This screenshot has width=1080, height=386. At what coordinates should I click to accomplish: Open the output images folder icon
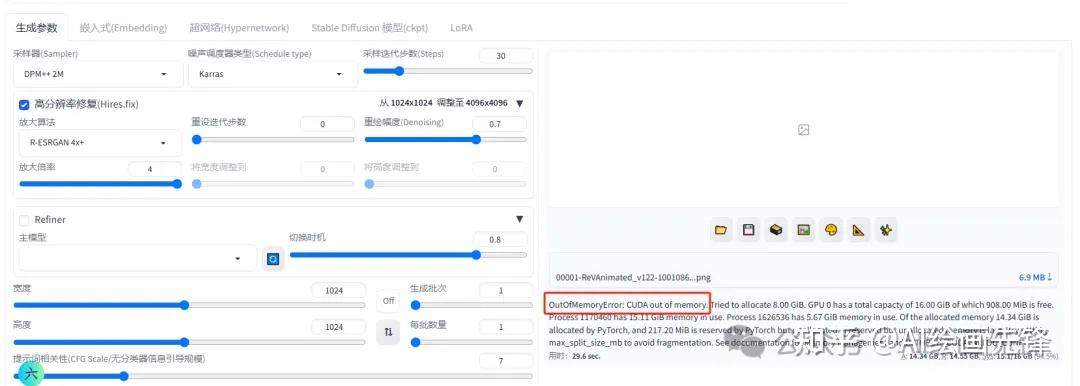(721, 230)
